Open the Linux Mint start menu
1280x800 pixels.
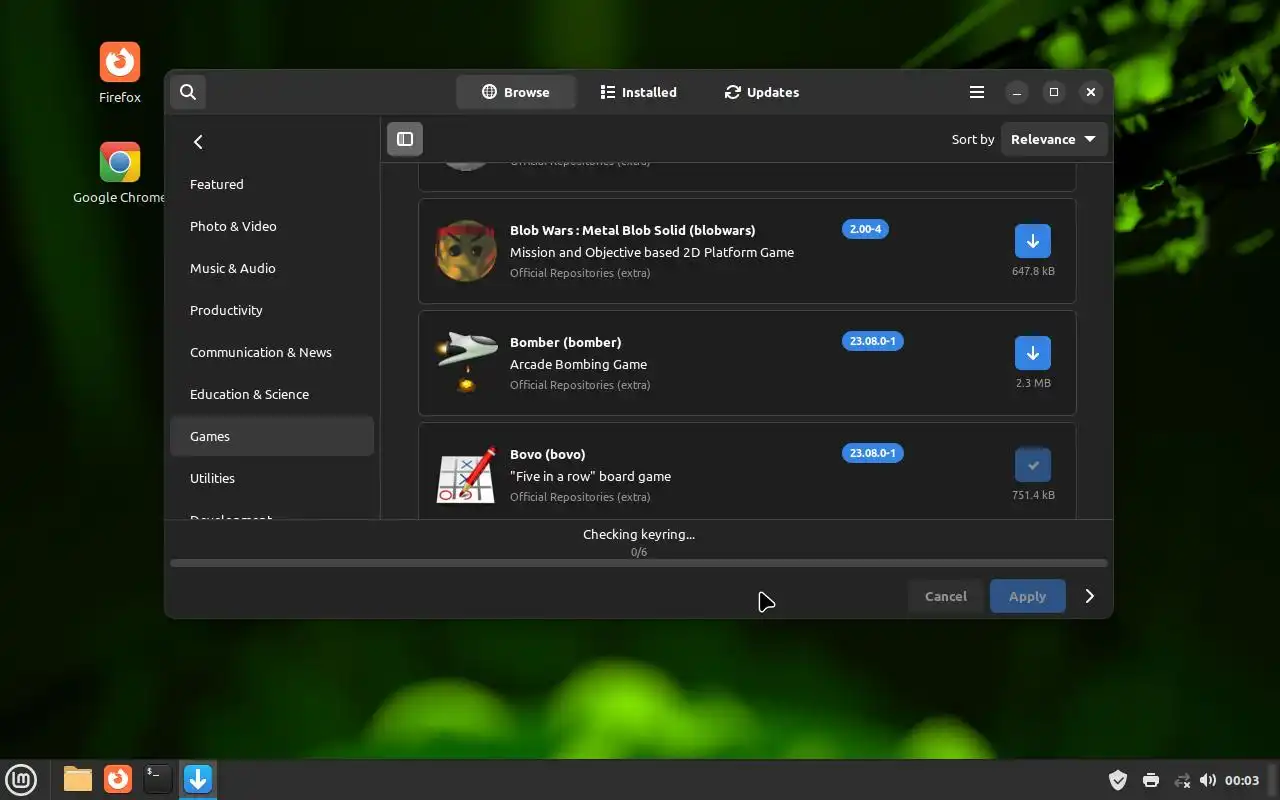point(21,779)
